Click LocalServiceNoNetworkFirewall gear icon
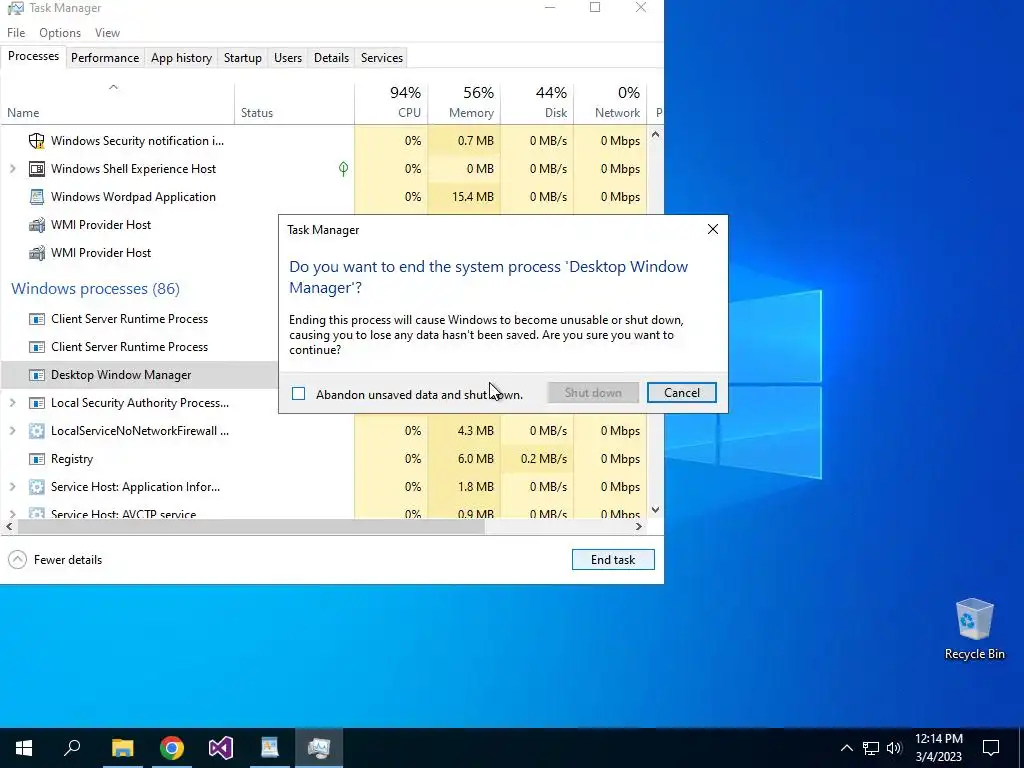The height and width of the screenshot is (768, 1024). (37, 431)
